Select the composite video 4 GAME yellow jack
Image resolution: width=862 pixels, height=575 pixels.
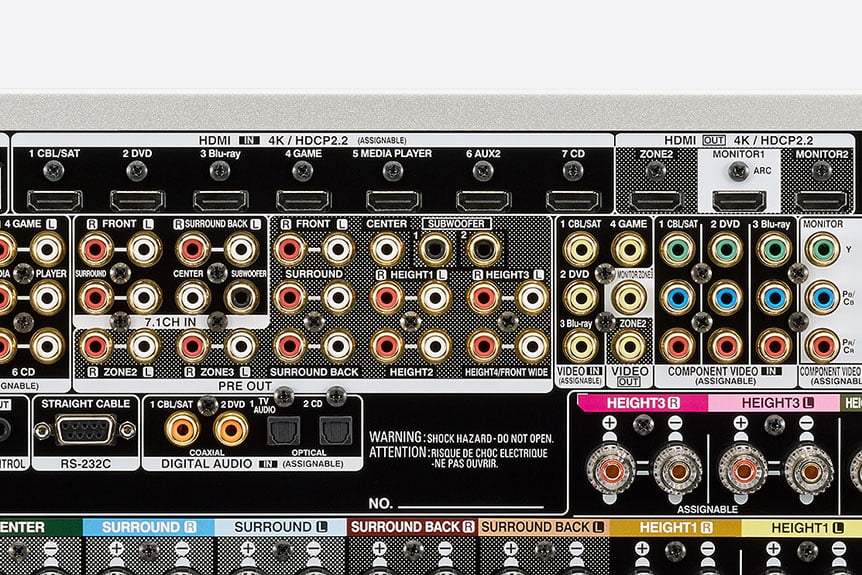pos(629,249)
